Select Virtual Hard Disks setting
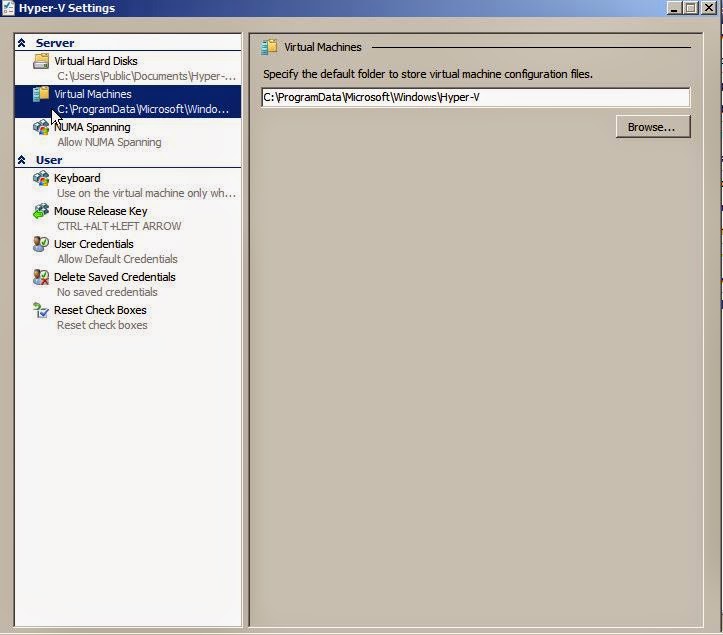The width and height of the screenshot is (723, 635). (128, 68)
